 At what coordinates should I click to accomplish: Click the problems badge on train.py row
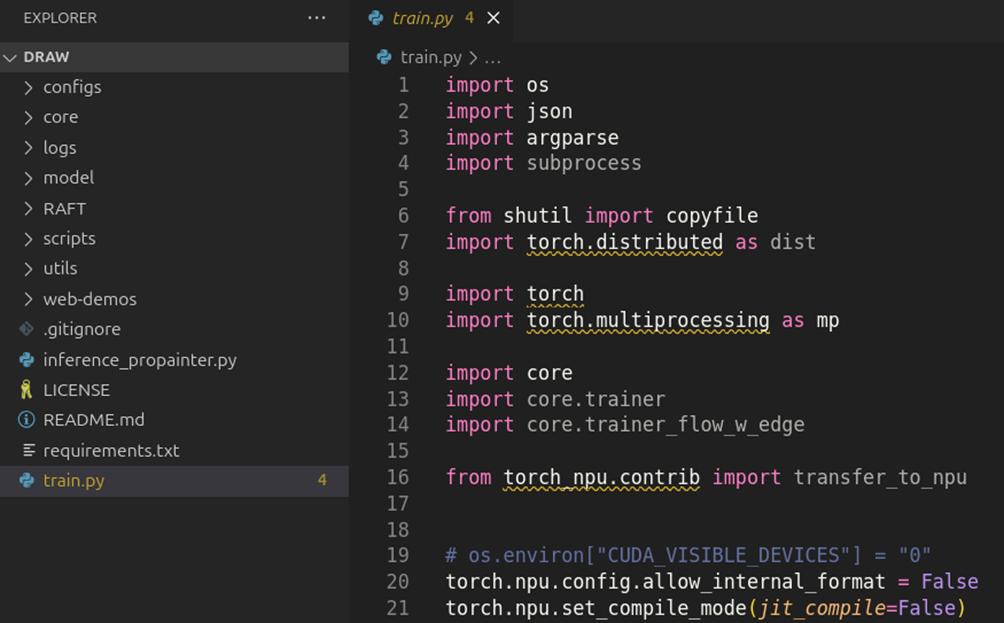pos(322,481)
